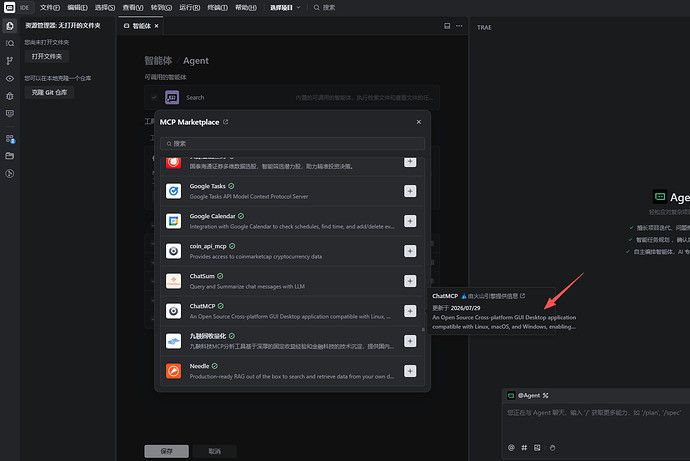Add Google Tasks MCP server
690x461 pixels.
point(410,191)
